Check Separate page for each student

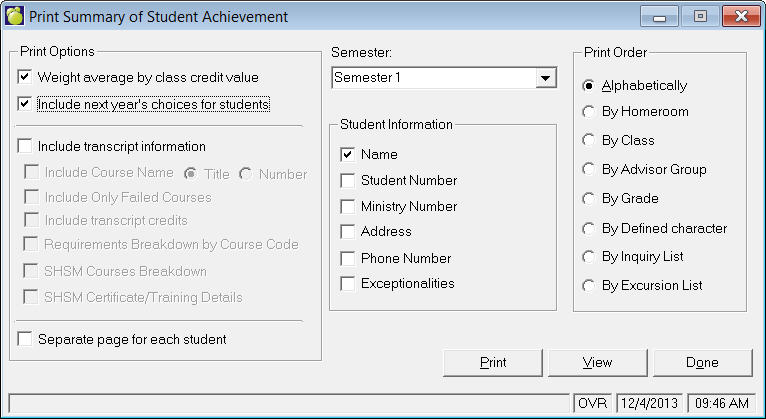coord(25,339)
